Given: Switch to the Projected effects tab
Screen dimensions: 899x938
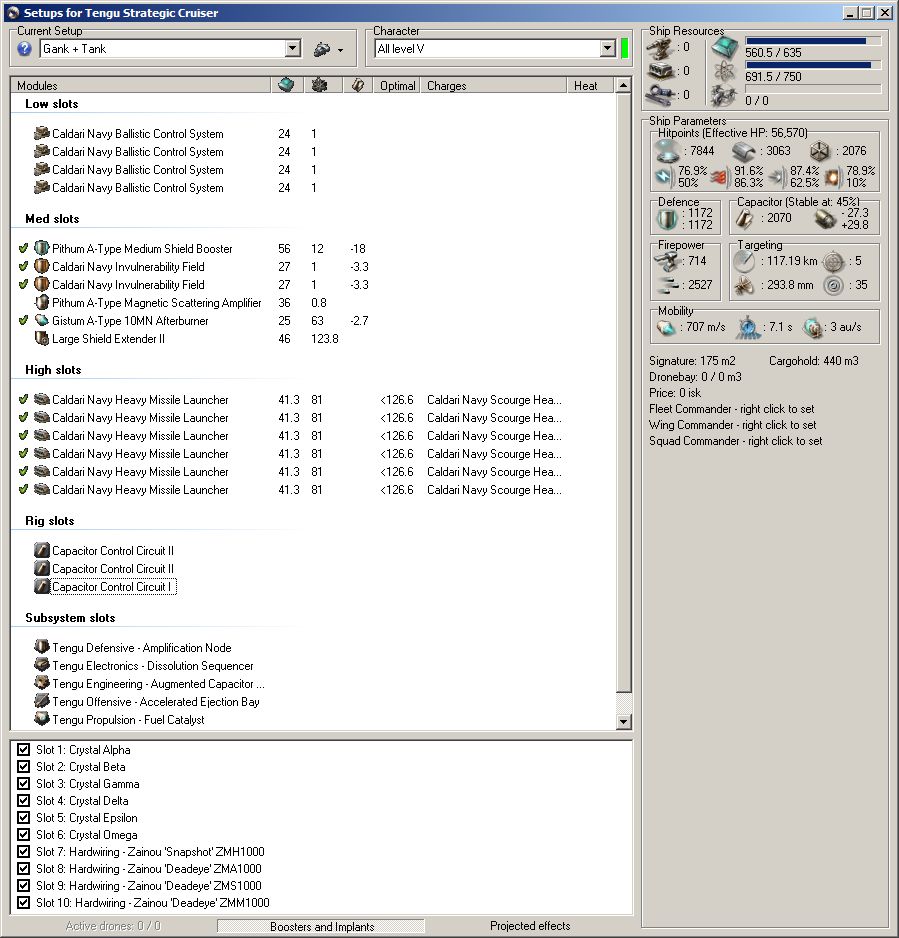Looking at the screenshot, I should [530, 926].
